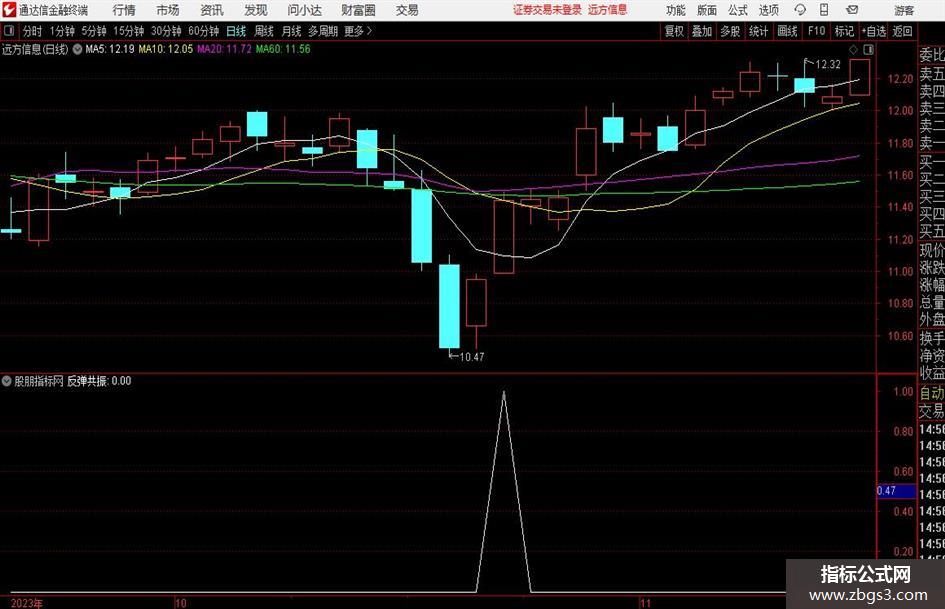
Task: Open the F10 company info tool
Action: pyautogui.click(x=816, y=31)
